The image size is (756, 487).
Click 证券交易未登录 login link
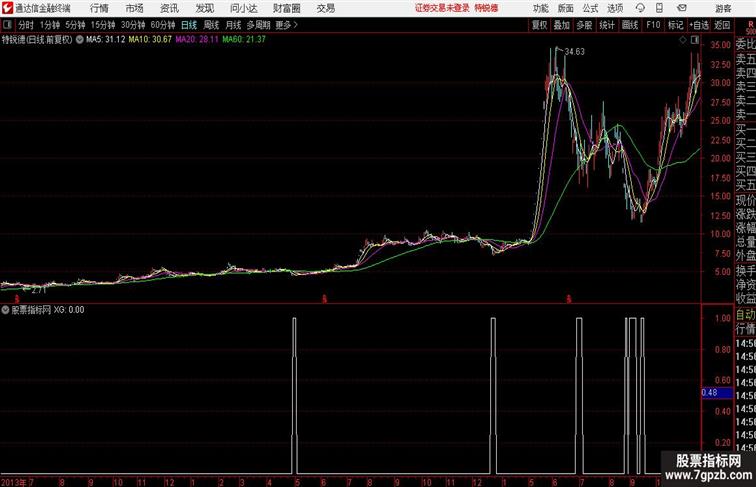[x=442, y=8]
